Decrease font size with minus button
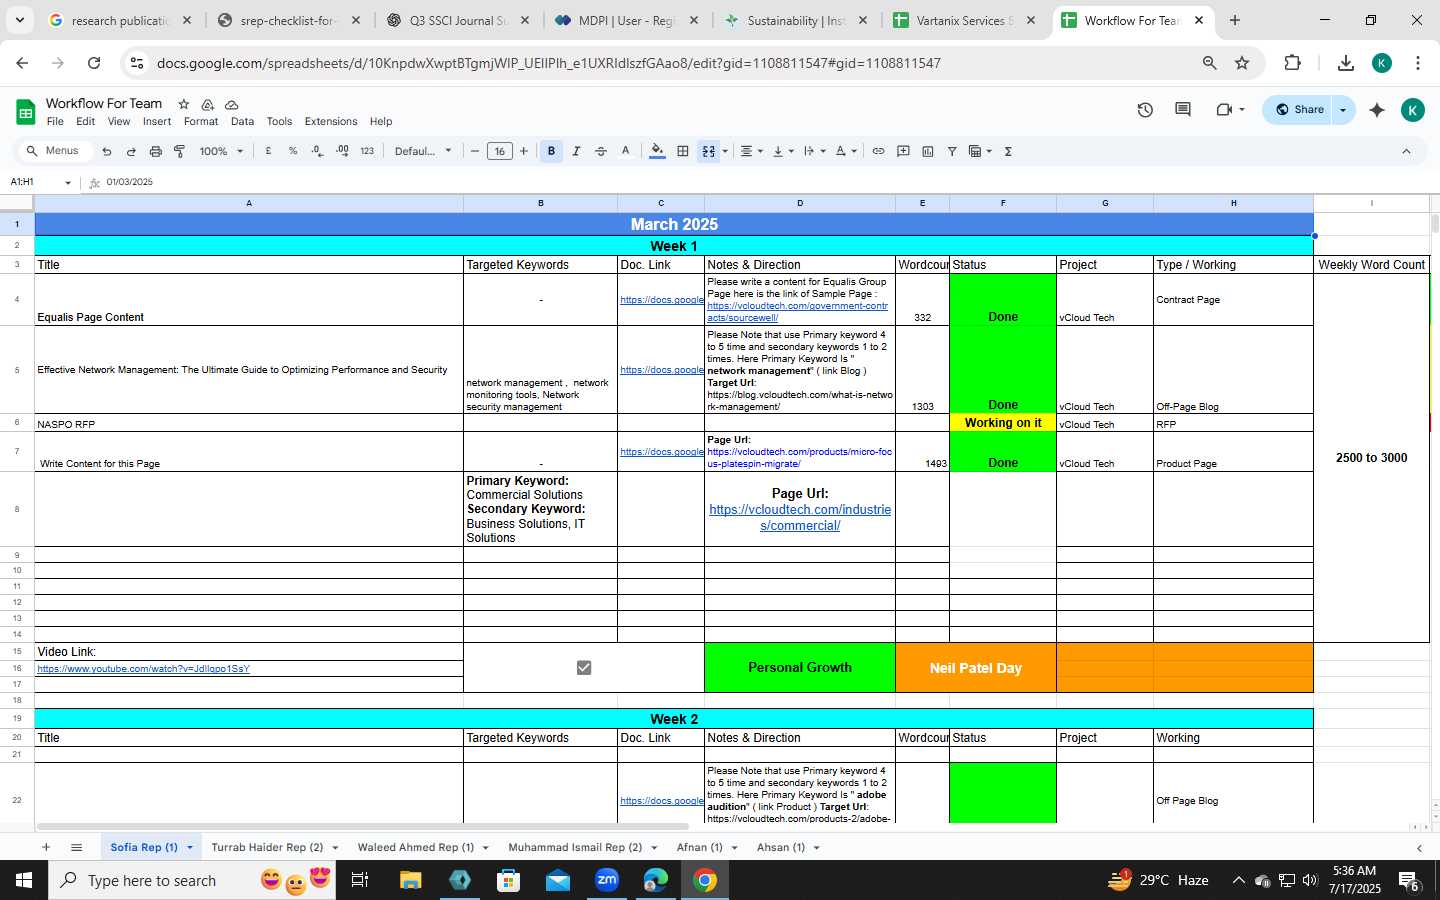The height and width of the screenshot is (900, 1440). (x=475, y=151)
